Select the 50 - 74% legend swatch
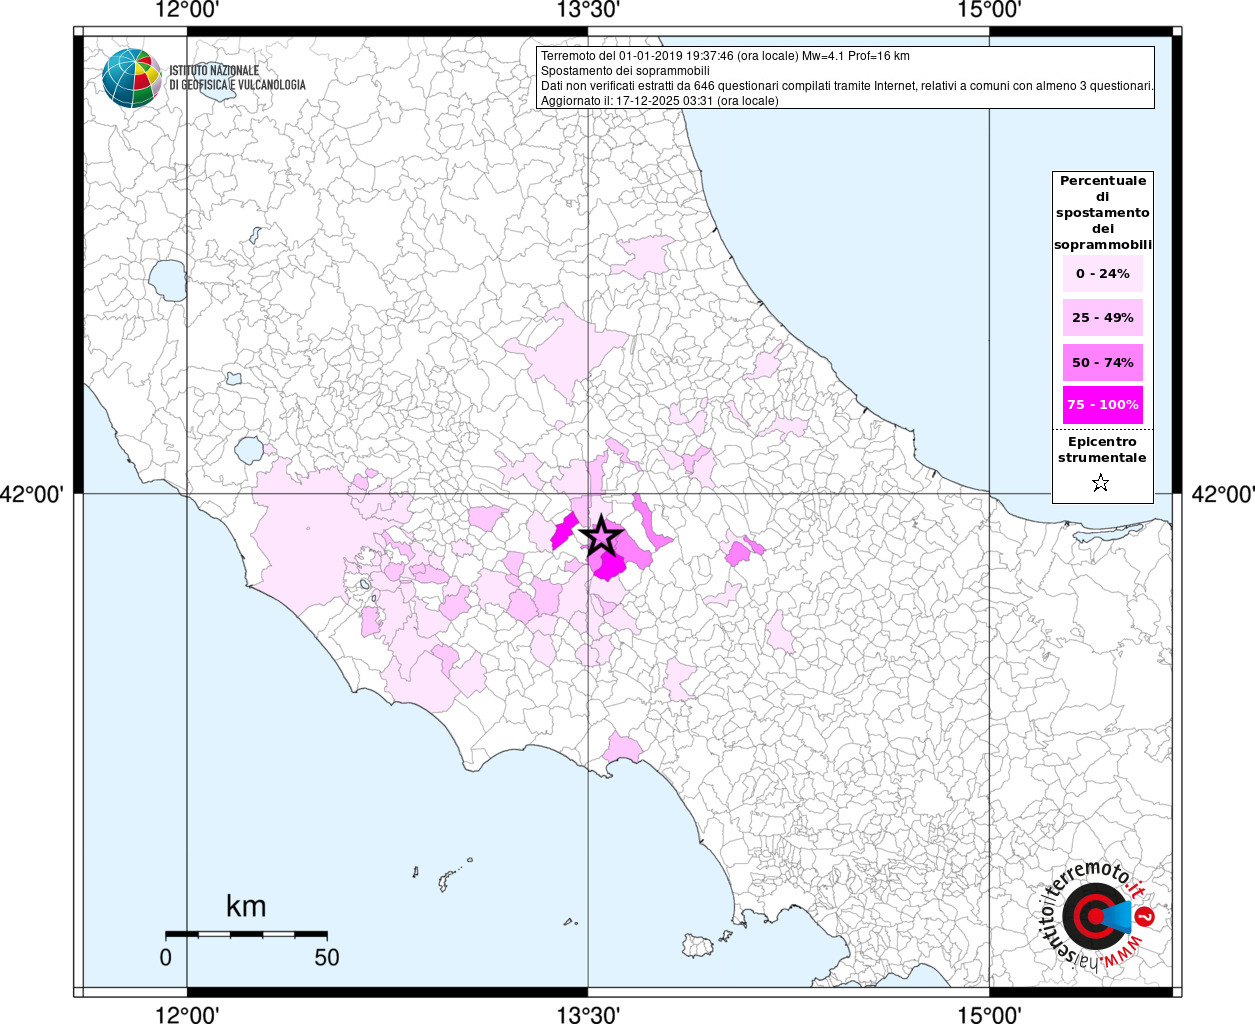 click(1102, 362)
